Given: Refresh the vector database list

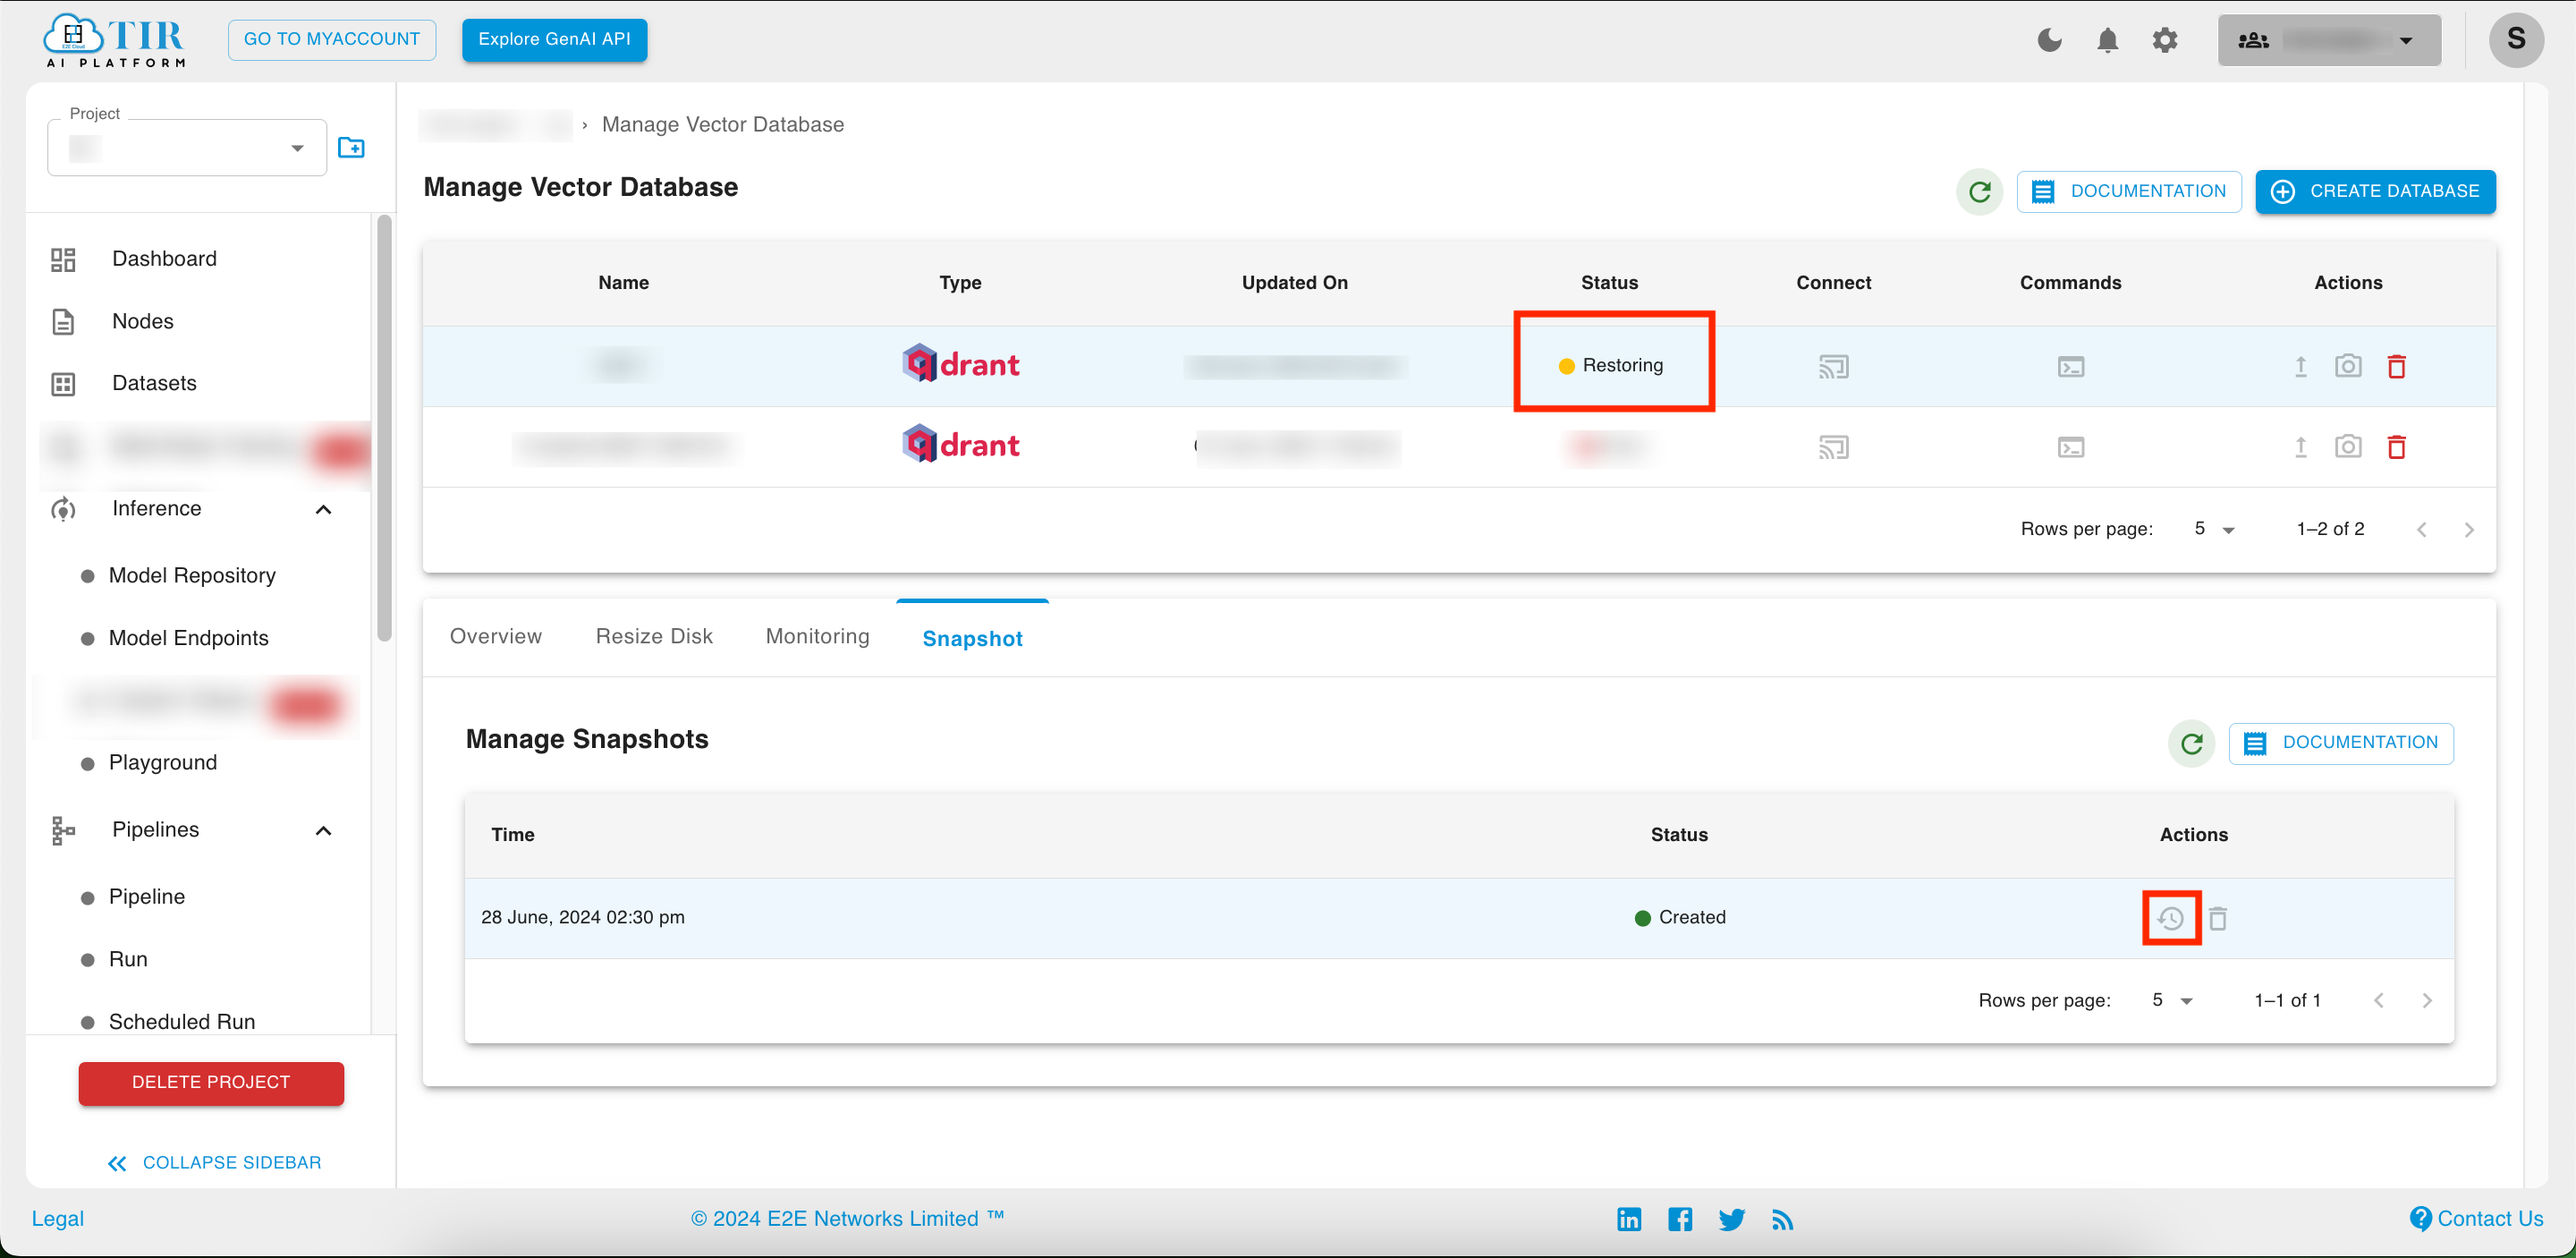Looking at the screenshot, I should pos(1979,192).
